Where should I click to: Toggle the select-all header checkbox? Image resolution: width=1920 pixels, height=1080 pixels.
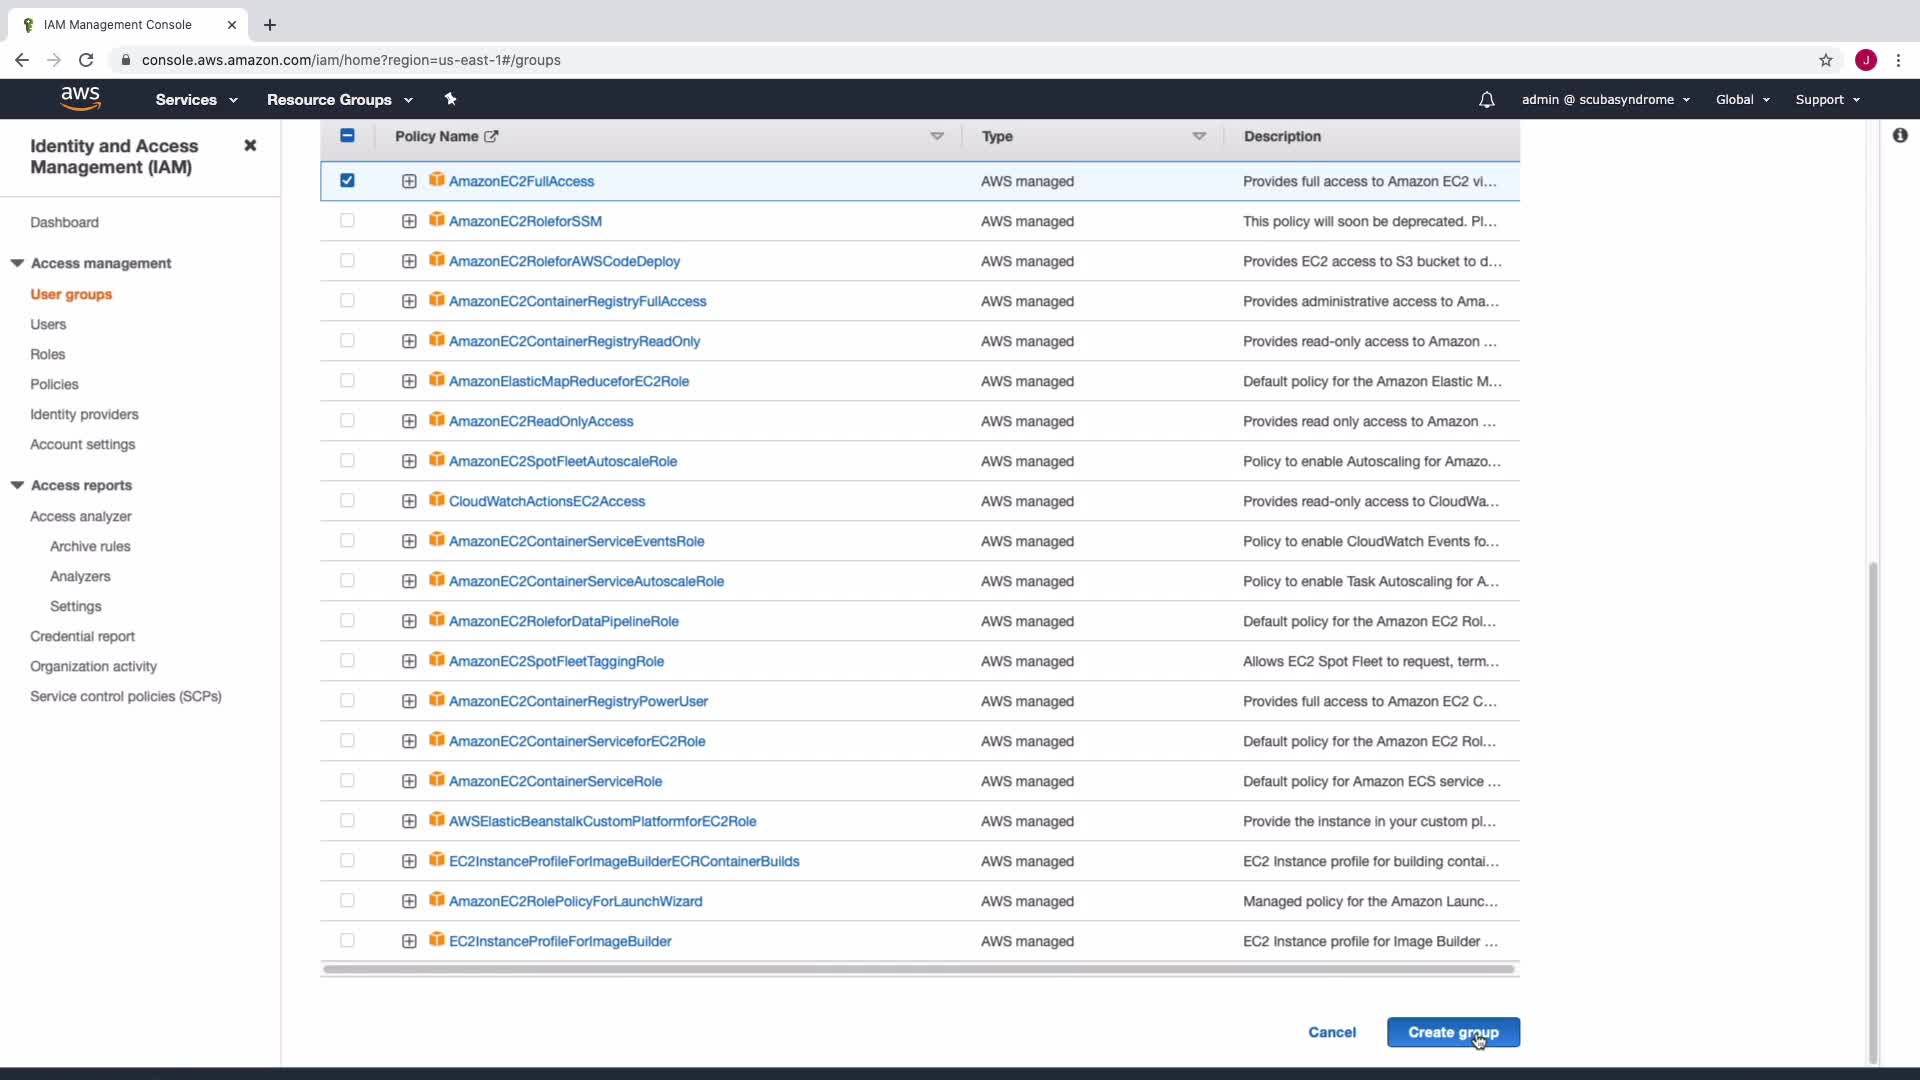[347, 136]
